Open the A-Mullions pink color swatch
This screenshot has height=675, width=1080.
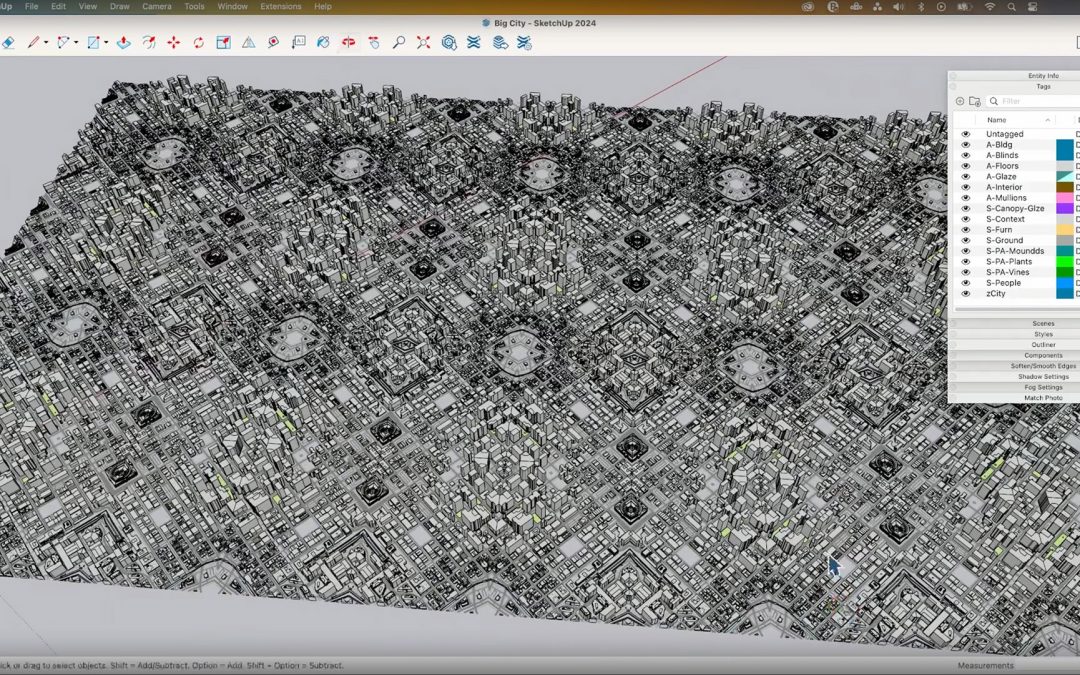tap(1065, 198)
